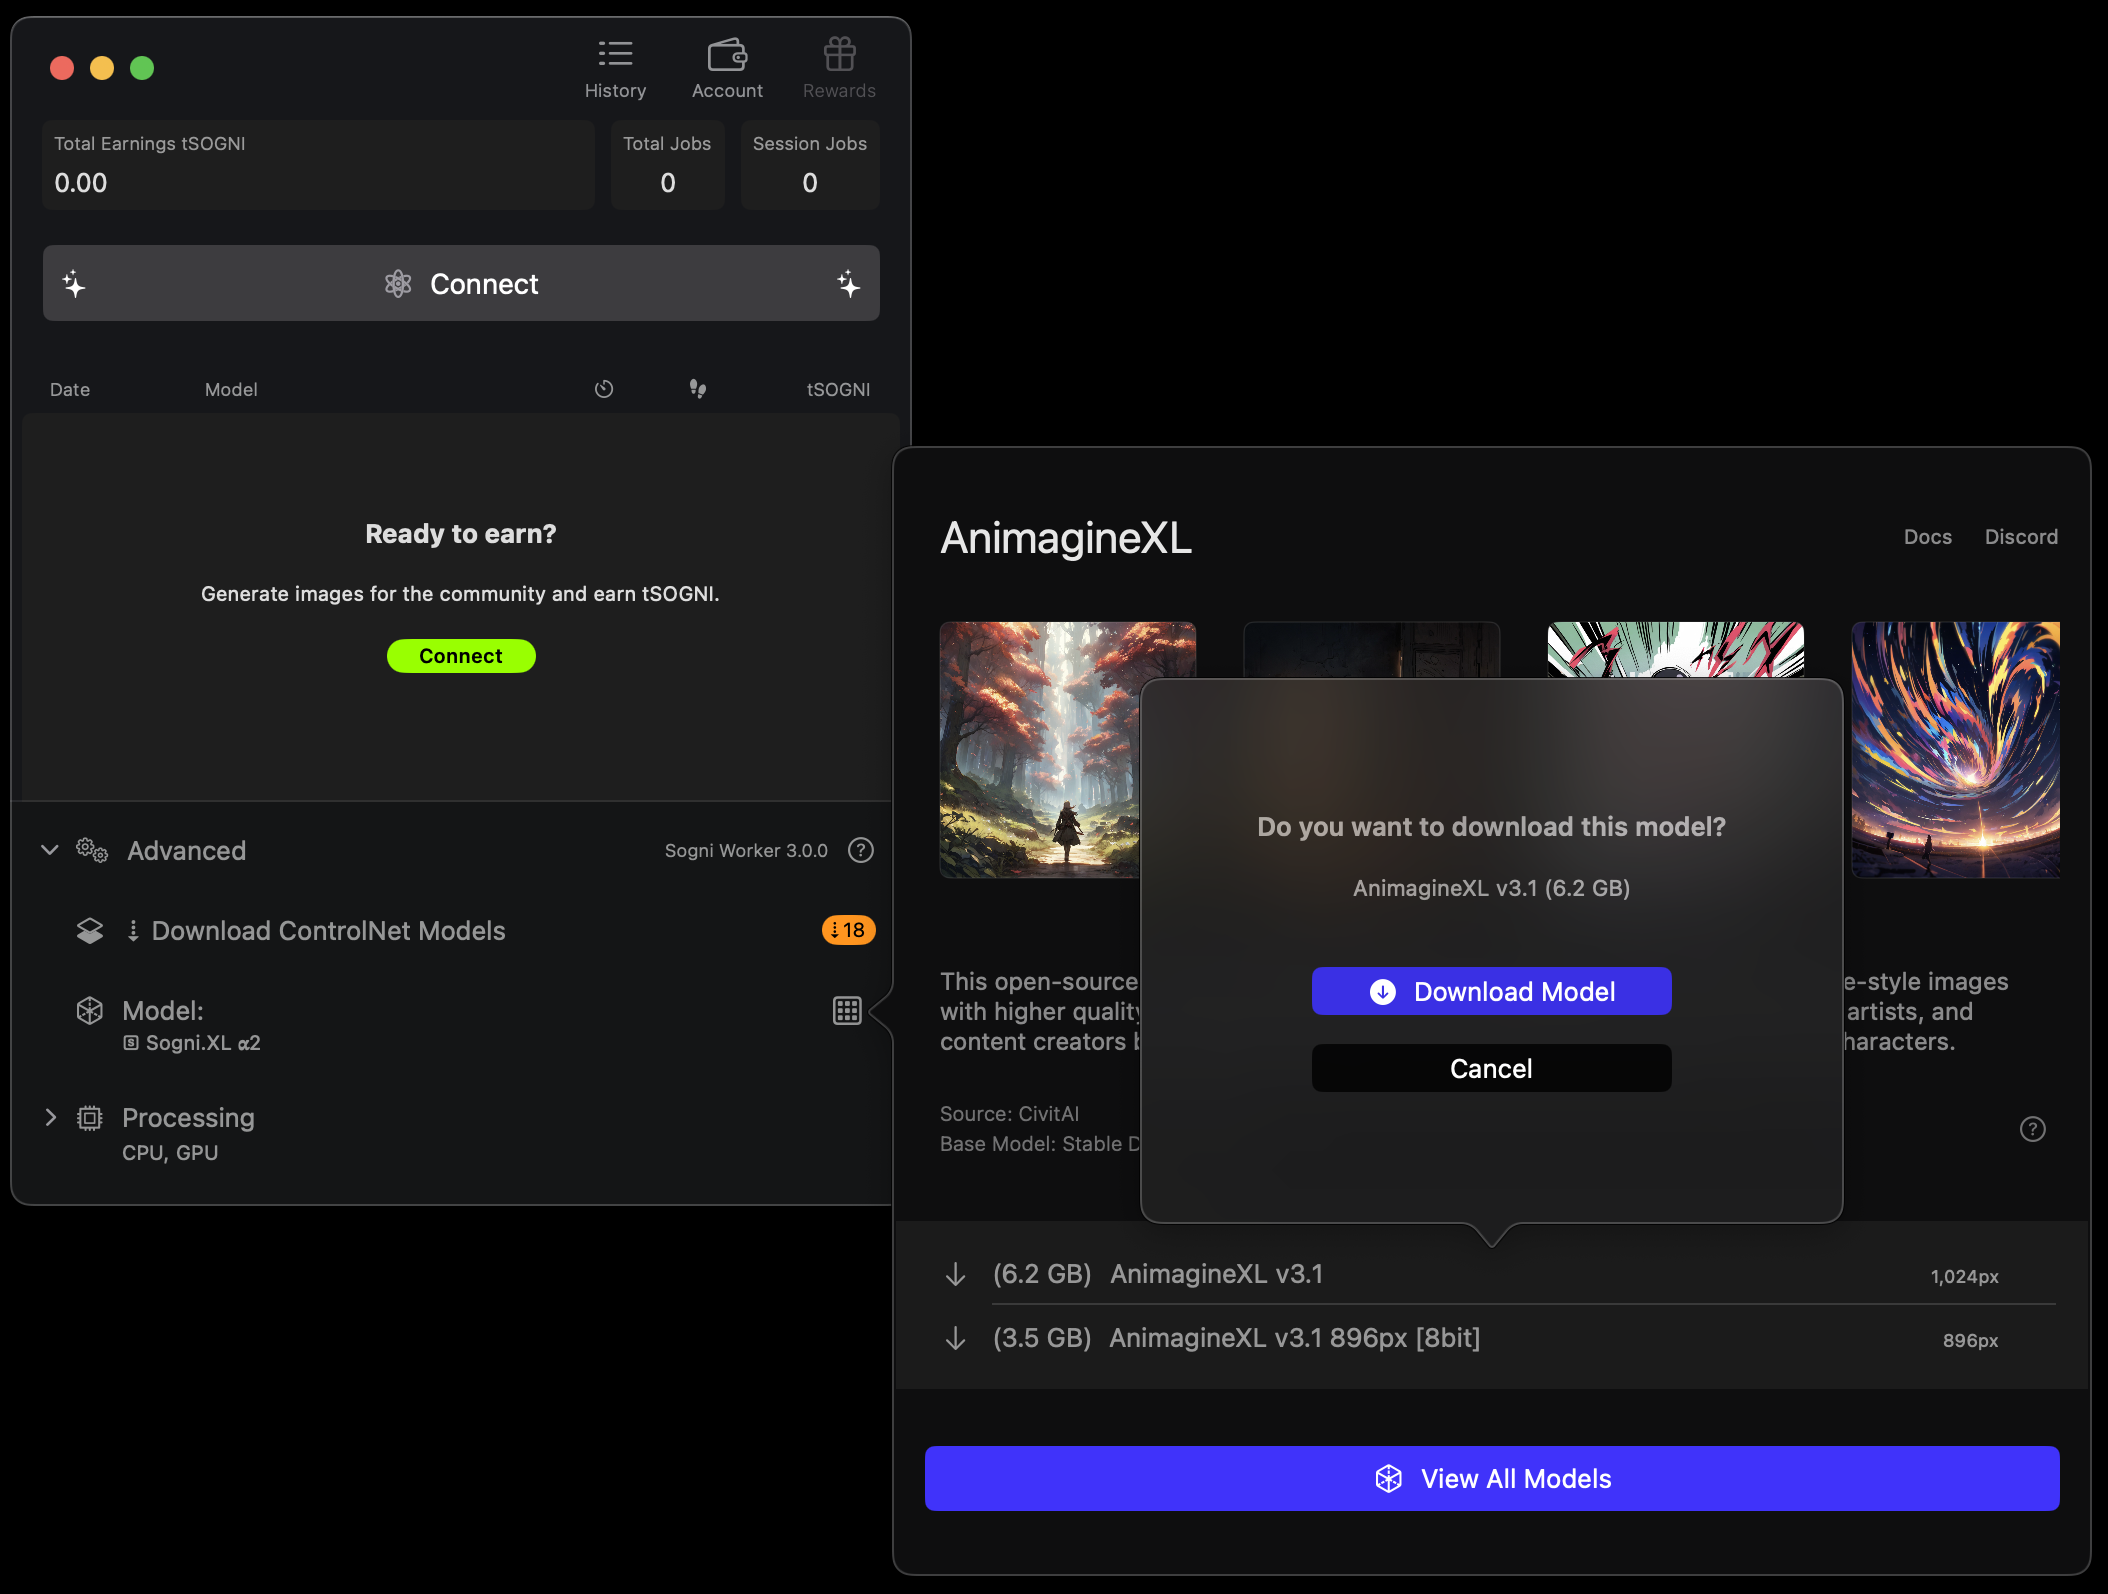Click View All Models button
The height and width of the screenshot is (1594, 2108).
[x=1491, y=1478]
